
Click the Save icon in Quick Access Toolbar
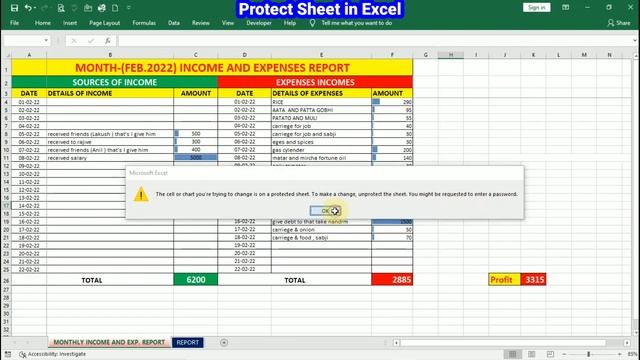coord(14,8)
